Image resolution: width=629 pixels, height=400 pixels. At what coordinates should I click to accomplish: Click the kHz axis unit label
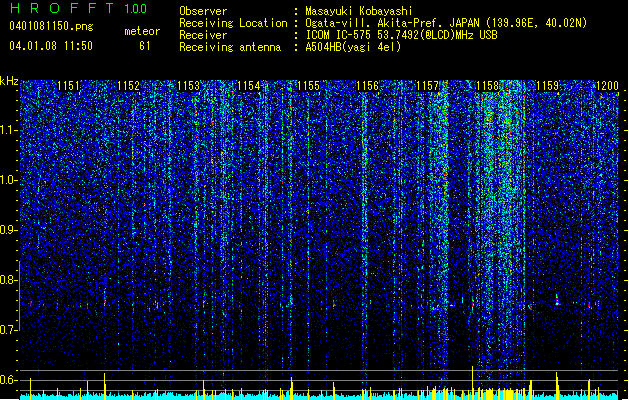tap(9, 81)
